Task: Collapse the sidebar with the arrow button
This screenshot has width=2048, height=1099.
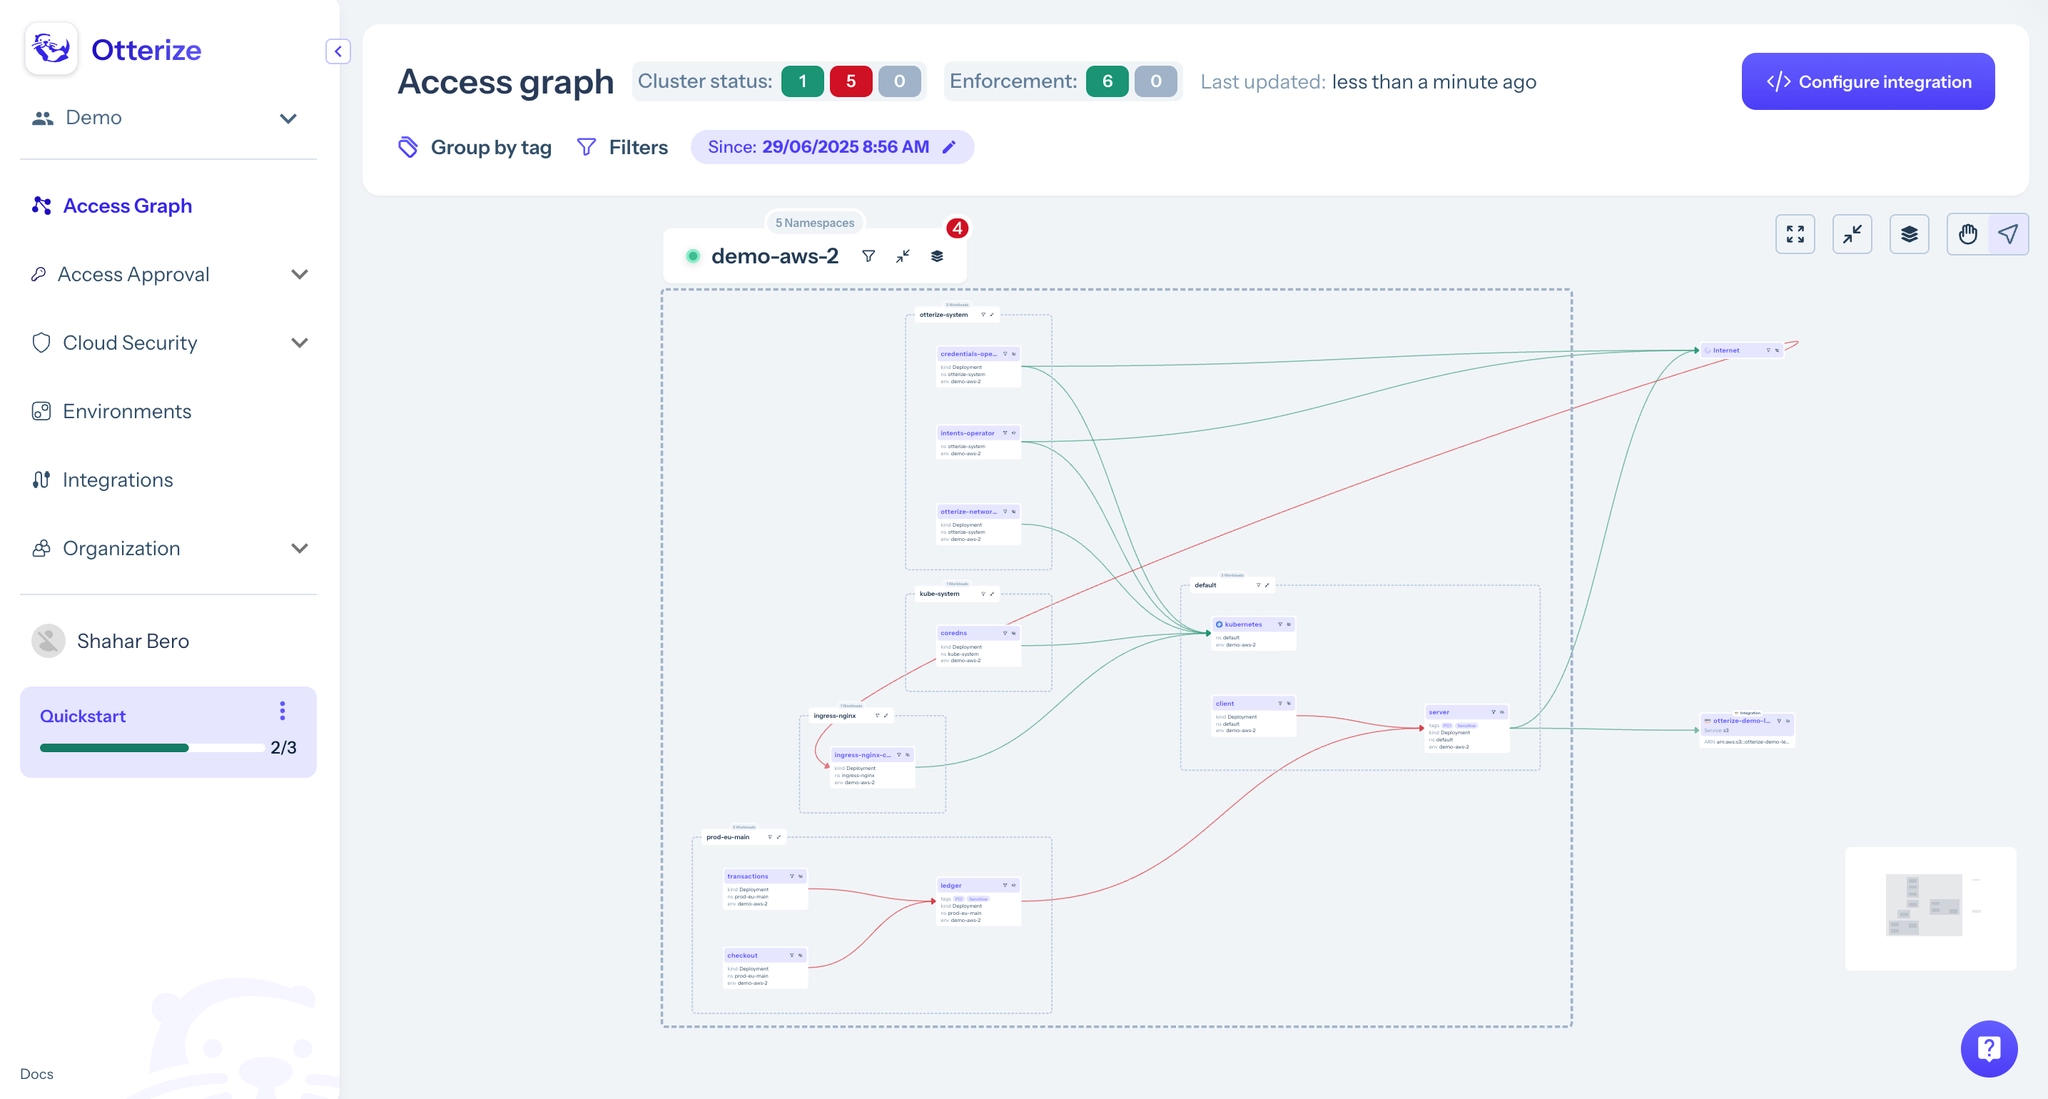Action: click(338, 51)
